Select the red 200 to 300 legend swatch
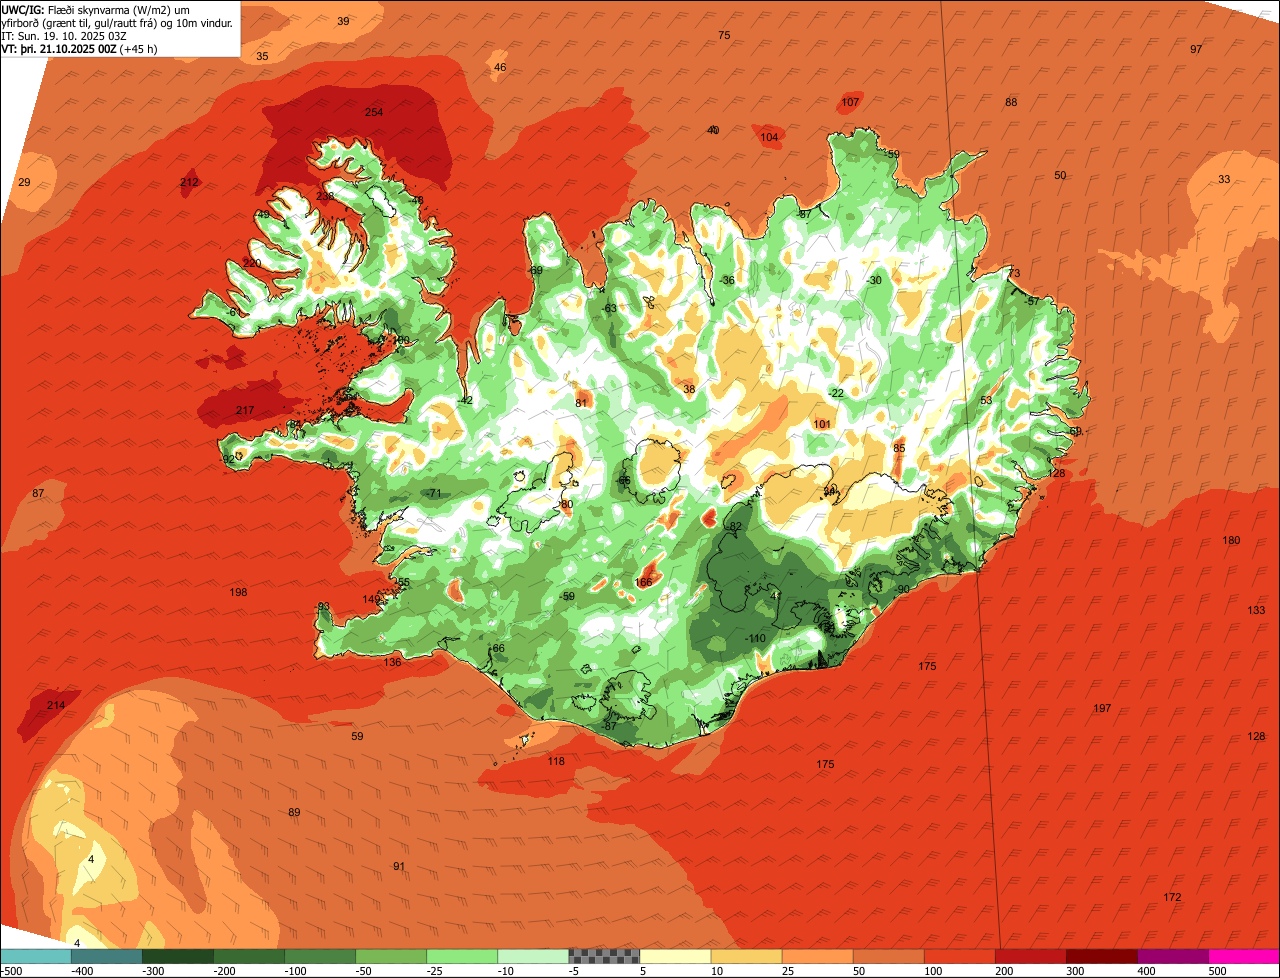The width and height of the screenshot is (1280, 978). pos(1031,956)
